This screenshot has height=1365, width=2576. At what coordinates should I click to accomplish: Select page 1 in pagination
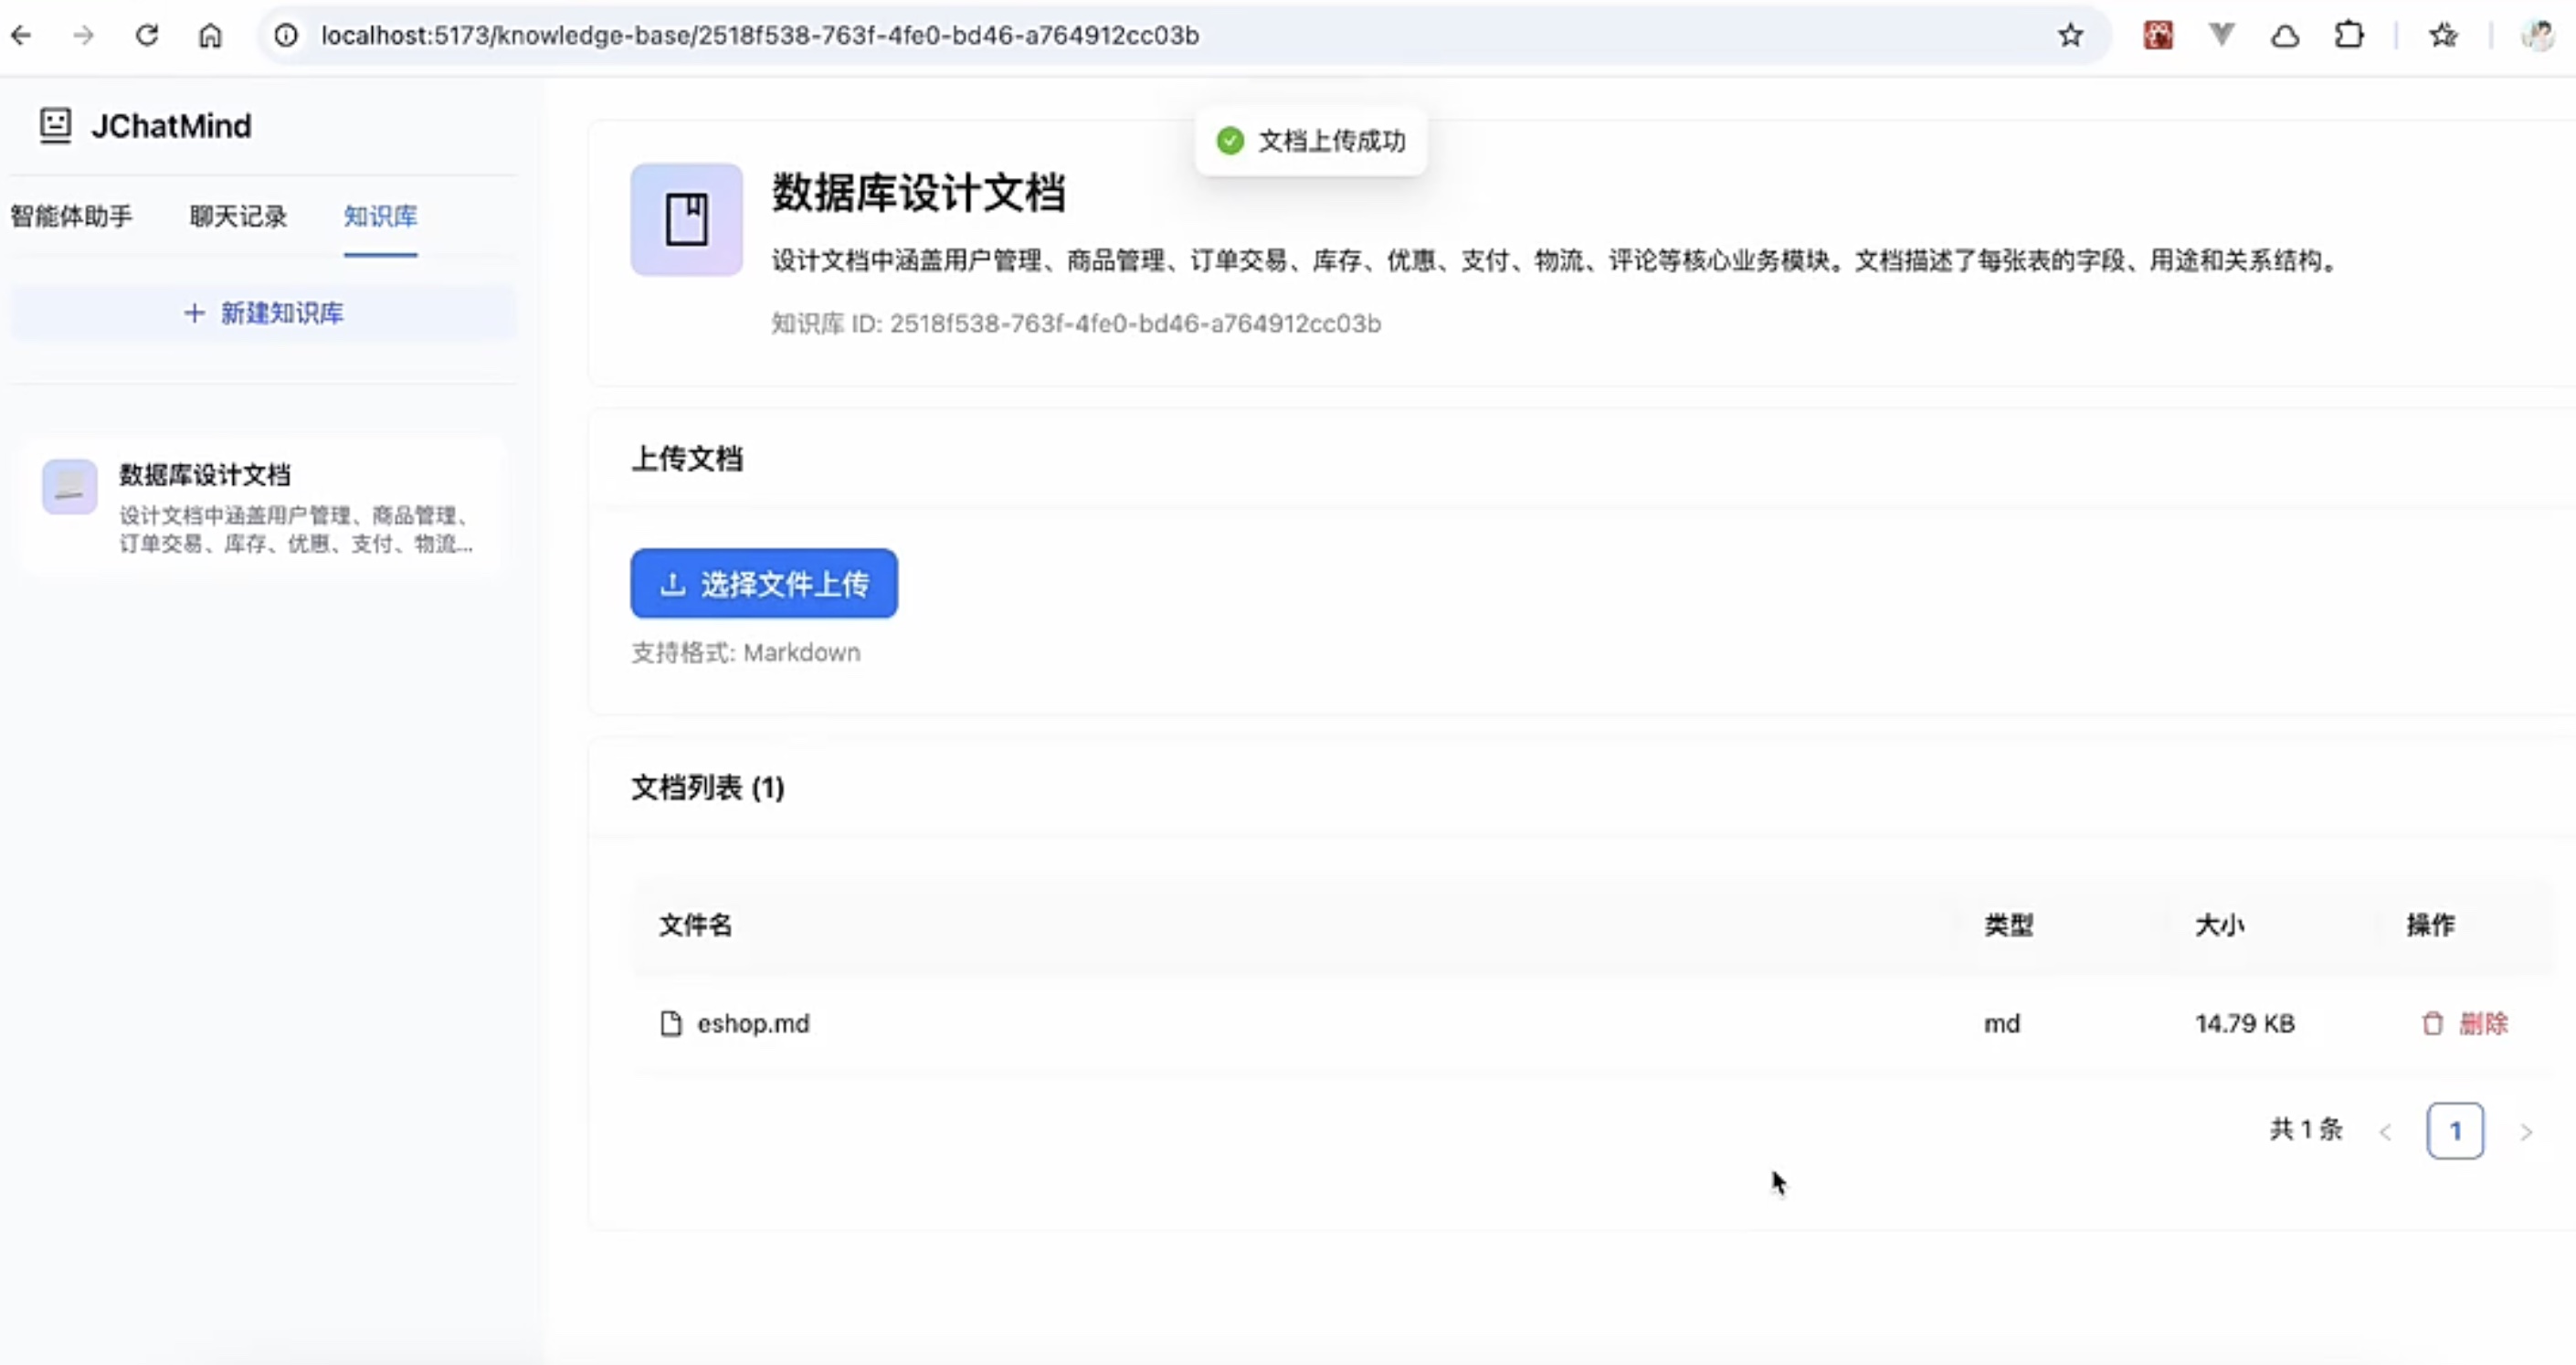2455,1131
